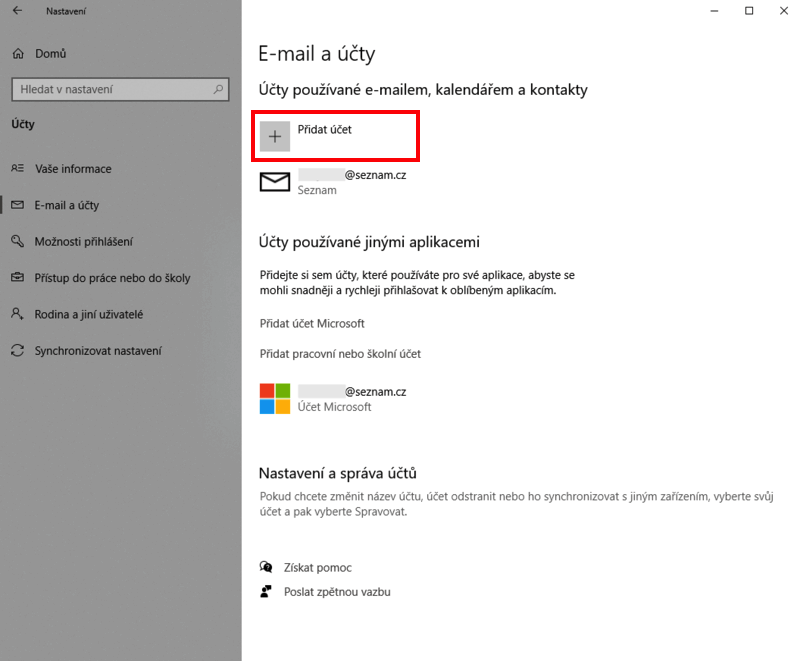Click the back arrow in Nastavení
Viewport: 800px width, 661px height.
click(x=17, y=10)
